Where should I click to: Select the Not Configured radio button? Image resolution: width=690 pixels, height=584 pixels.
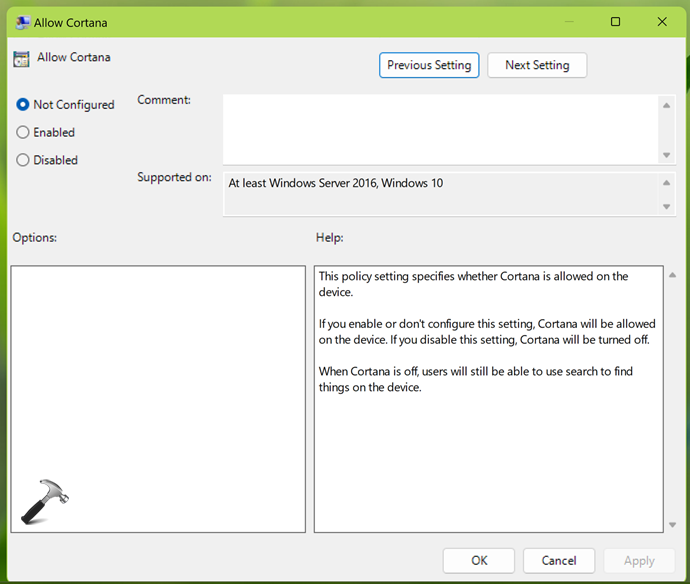23,105
